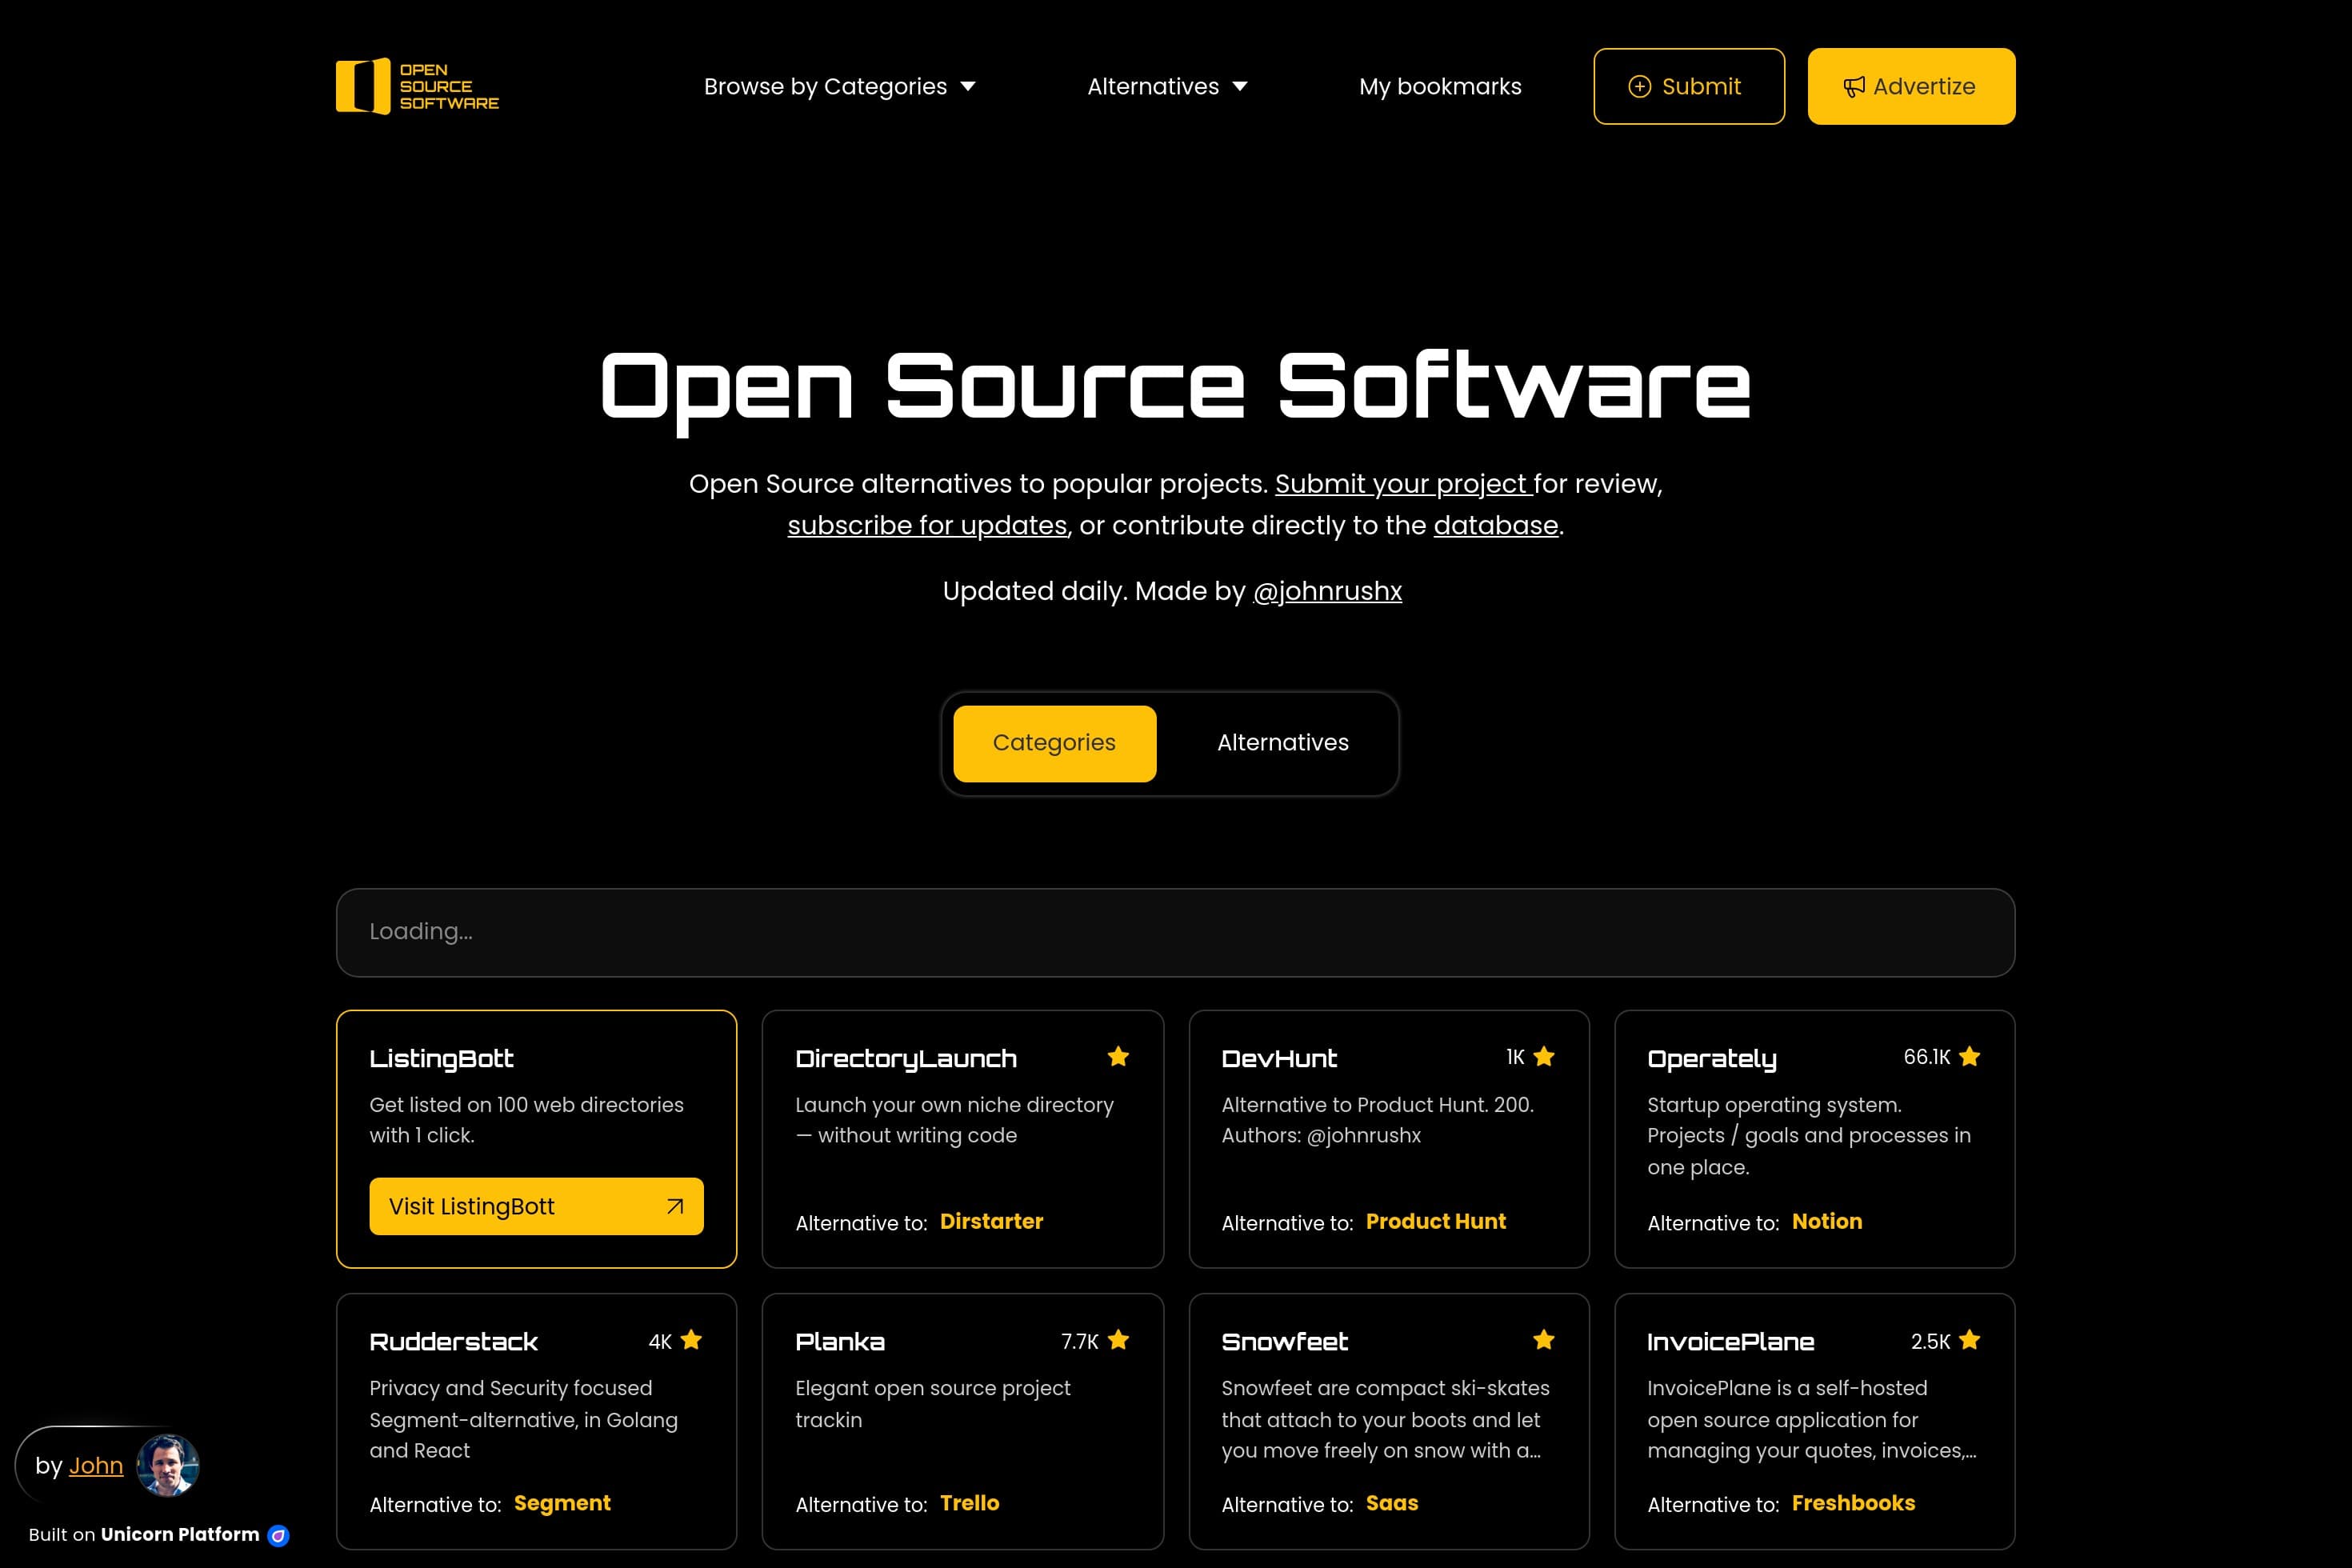Open My bookmarks

pyautogui.click(x=1440, y=87)
